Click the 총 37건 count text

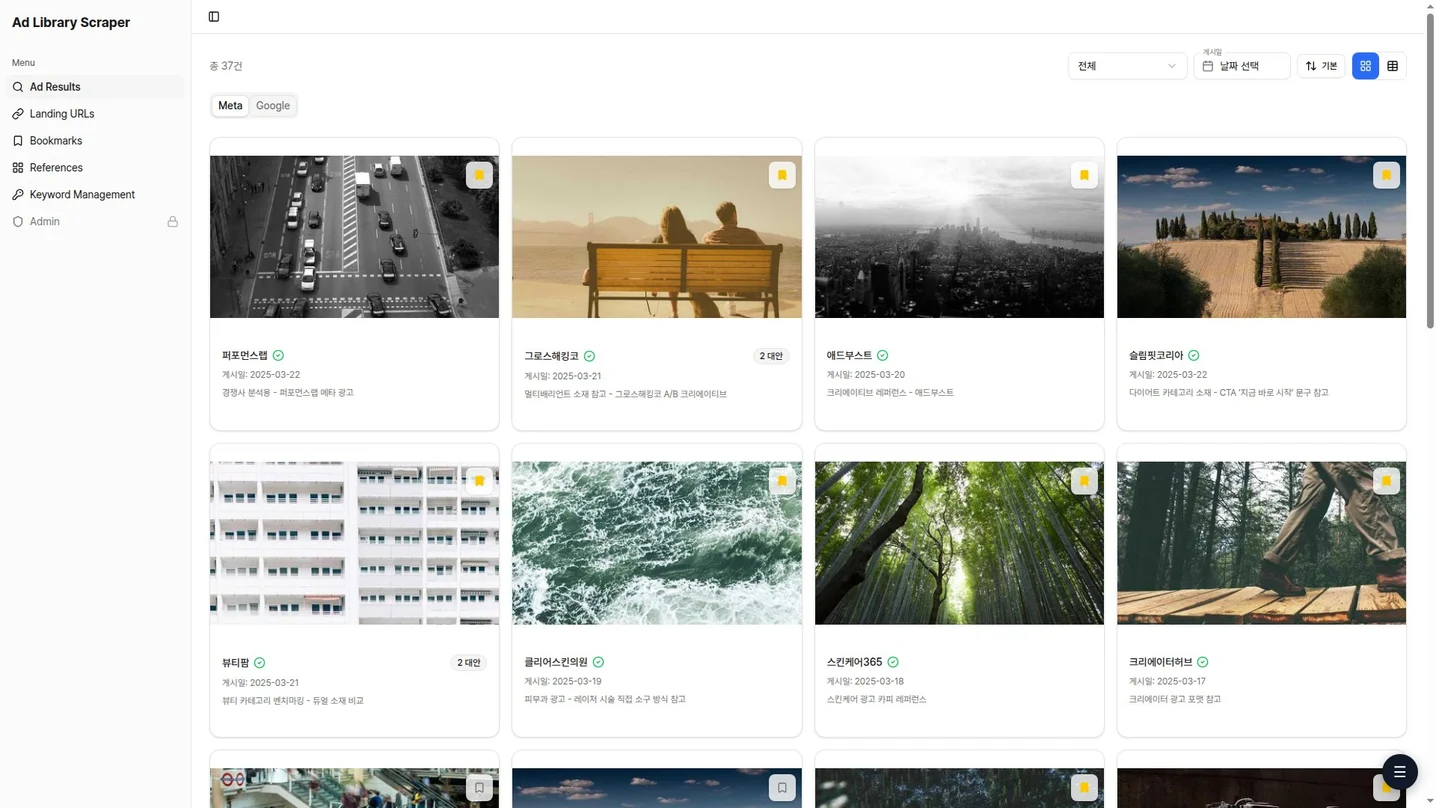coord(226,66)
